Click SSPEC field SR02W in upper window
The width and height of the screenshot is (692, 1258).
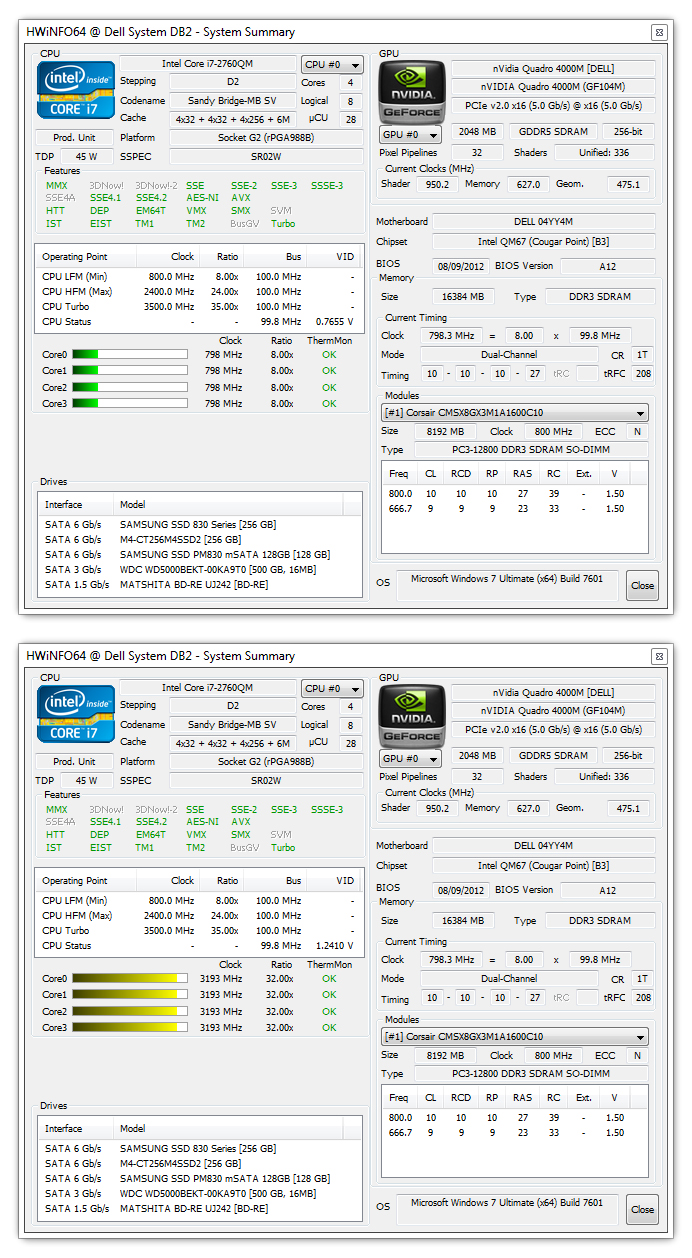[x=265, y=156]
